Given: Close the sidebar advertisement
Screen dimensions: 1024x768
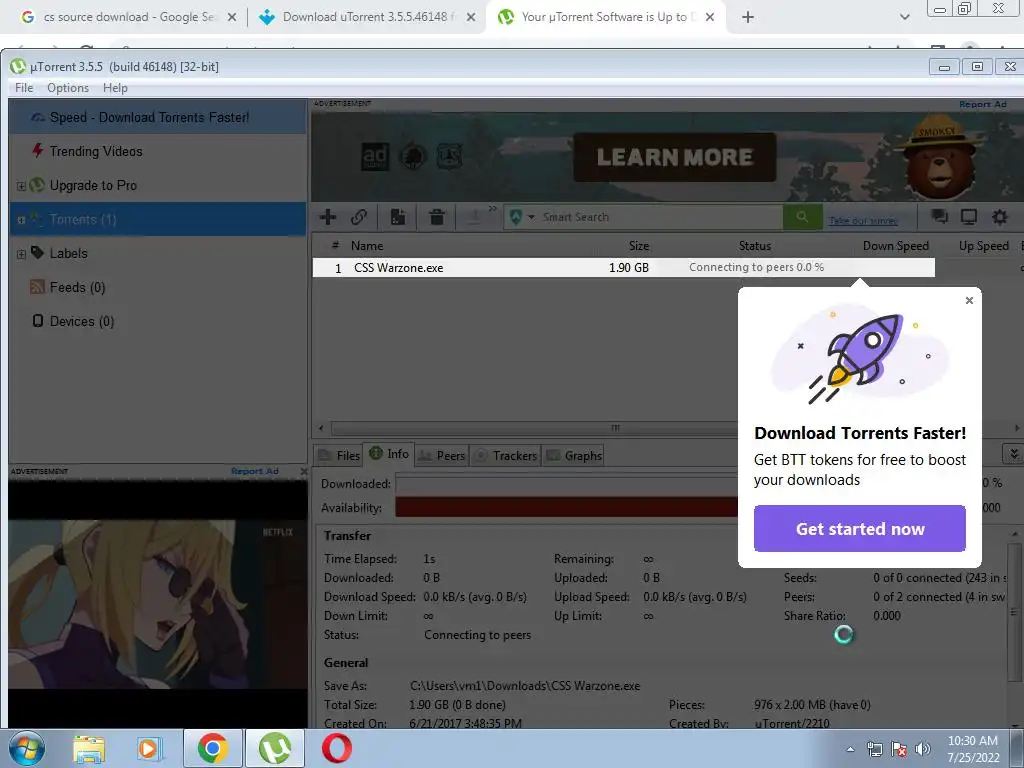Looking at the screenshot, I should coord(303,471).
